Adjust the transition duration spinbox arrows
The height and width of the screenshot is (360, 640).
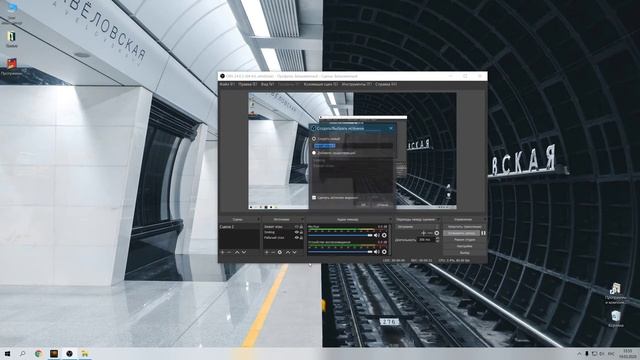[x=438, y=240]
